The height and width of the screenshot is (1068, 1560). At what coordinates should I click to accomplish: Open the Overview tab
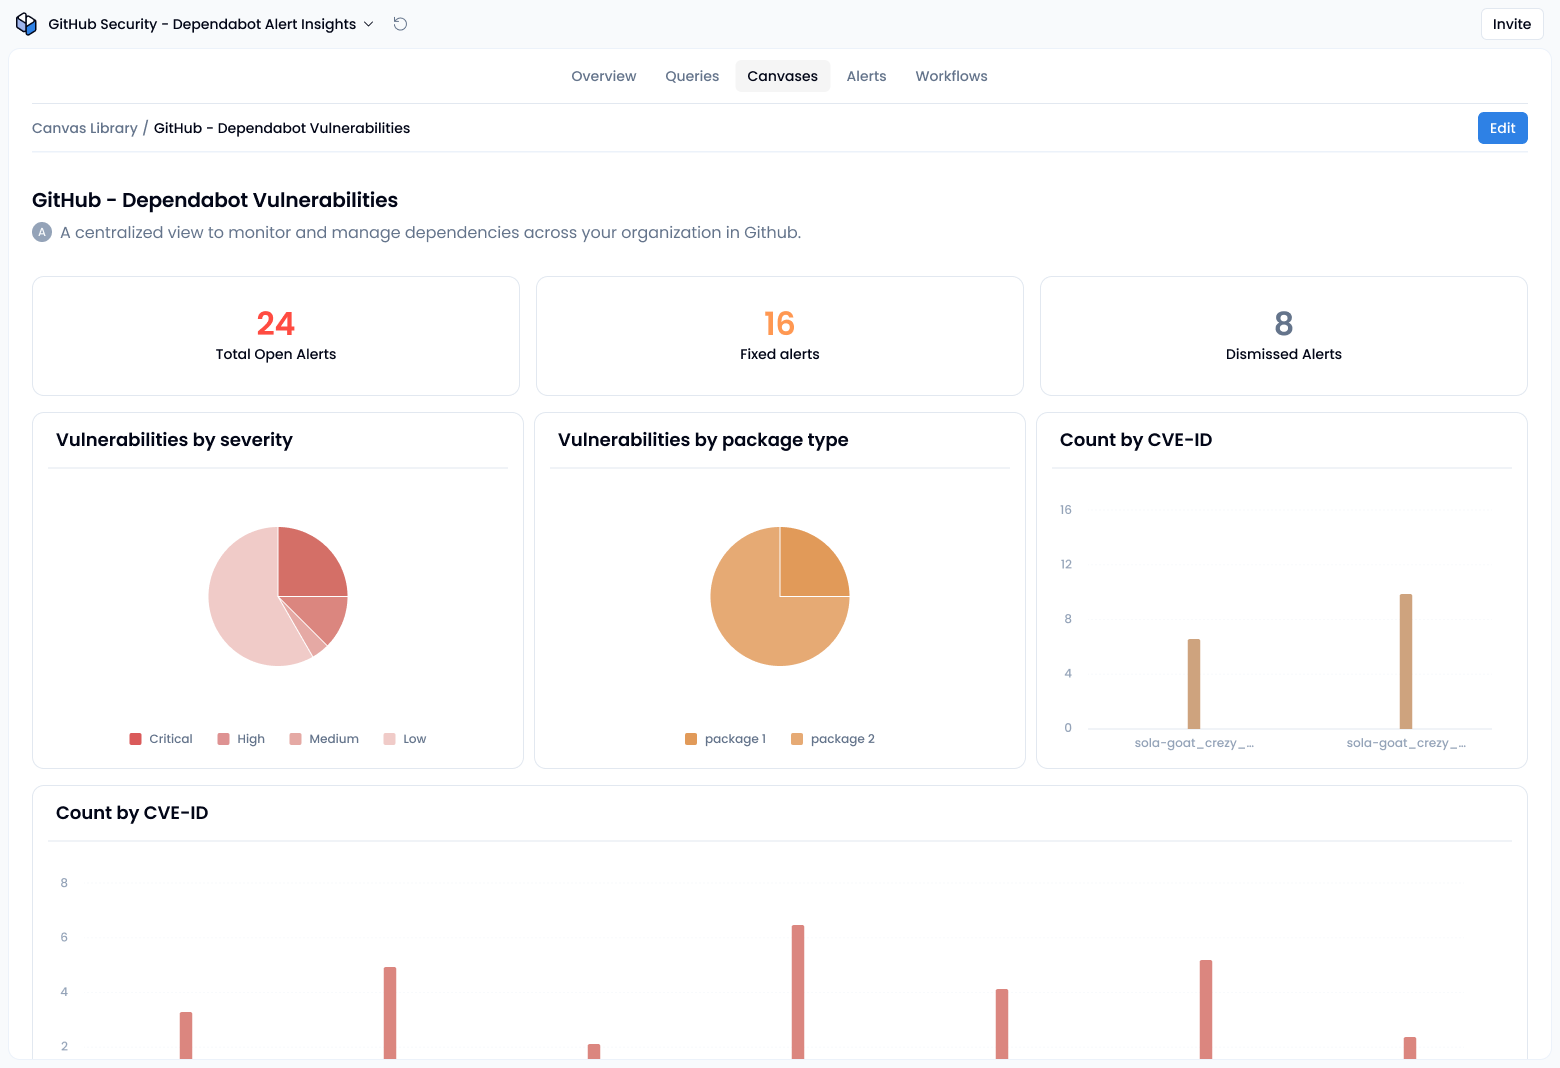[603, 76]
